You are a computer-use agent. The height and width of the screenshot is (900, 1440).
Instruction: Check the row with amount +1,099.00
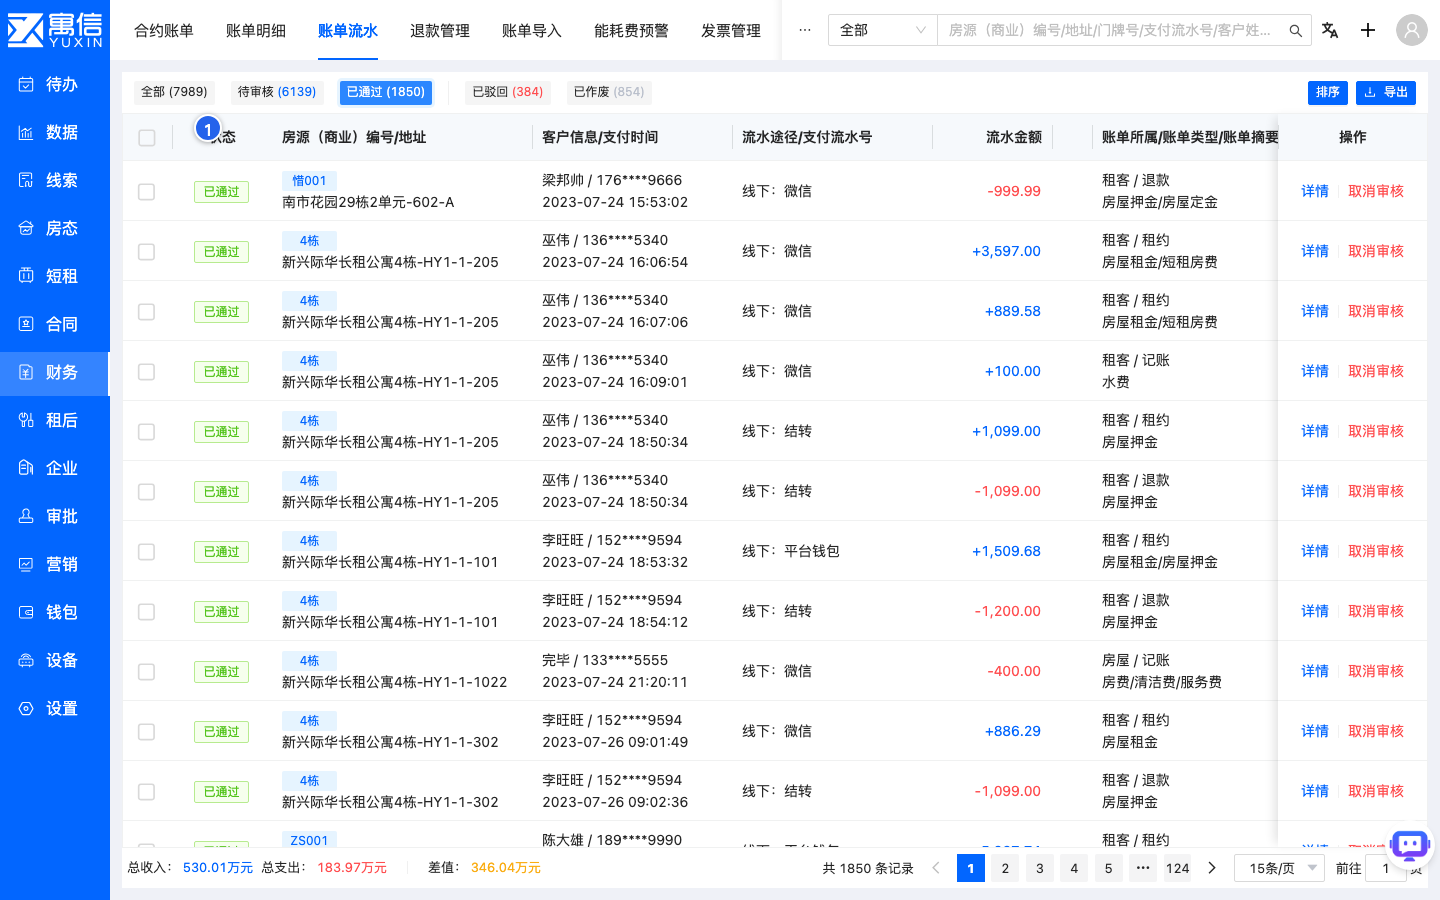point(147,431)
